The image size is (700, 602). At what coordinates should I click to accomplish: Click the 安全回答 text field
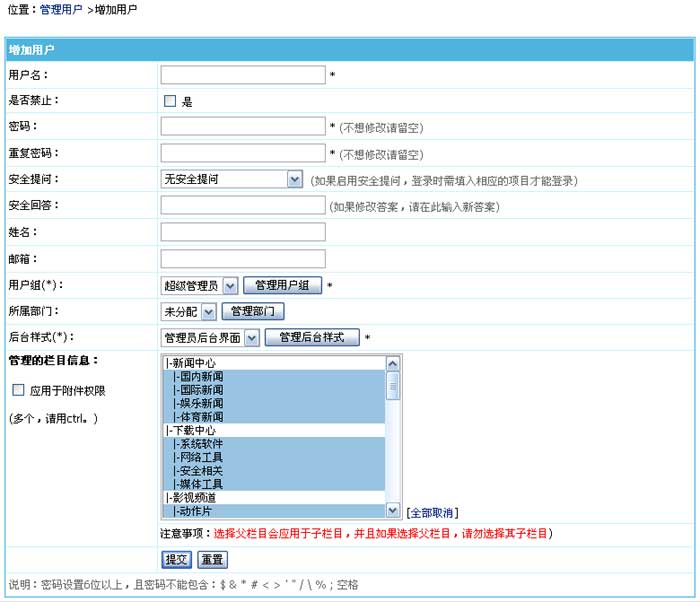click(x=243, y=205)
